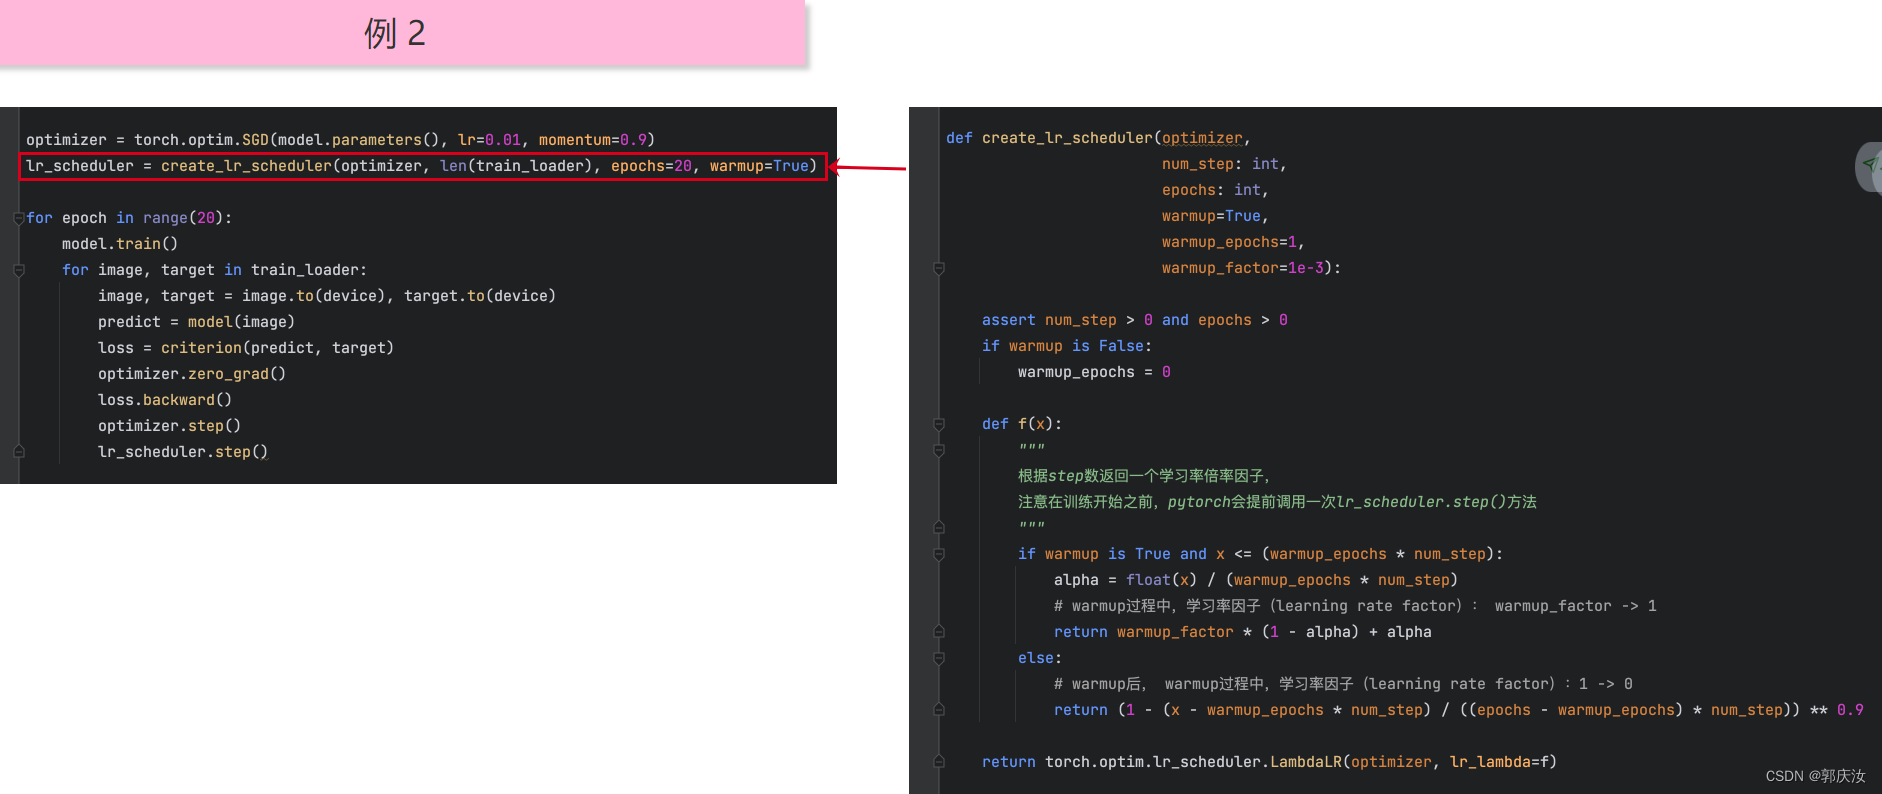Click the '例 2' heading text
Screen dimensions: 1882x794
pyautogui.click(x=395, y=33)
